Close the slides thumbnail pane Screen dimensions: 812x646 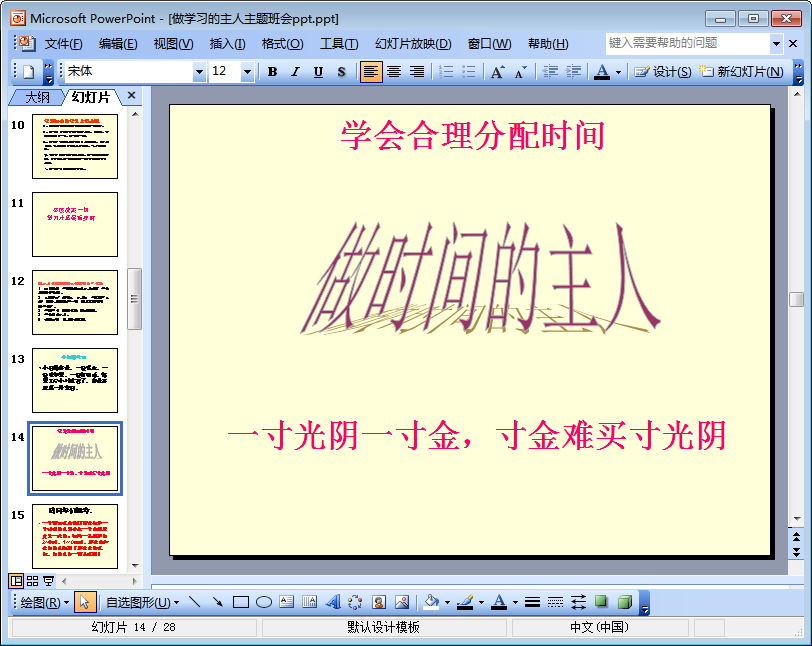pos(132,95)
